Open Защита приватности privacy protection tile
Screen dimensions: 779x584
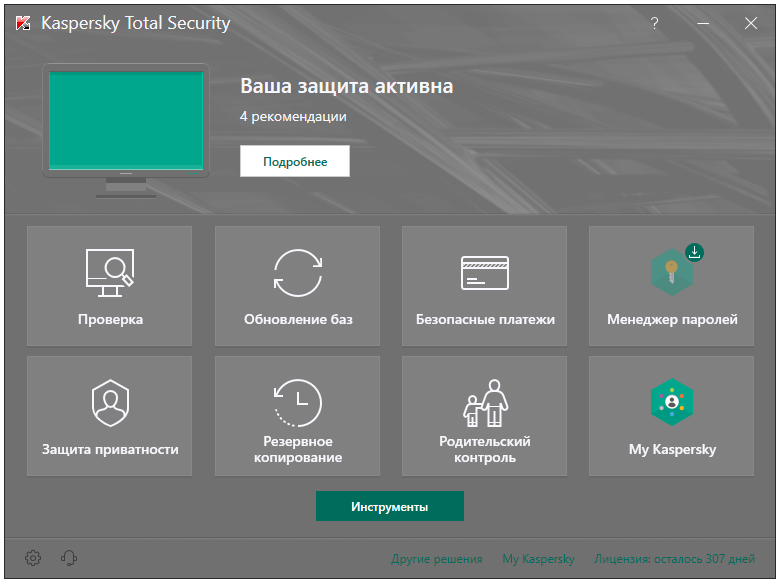[x=109, y=416]
